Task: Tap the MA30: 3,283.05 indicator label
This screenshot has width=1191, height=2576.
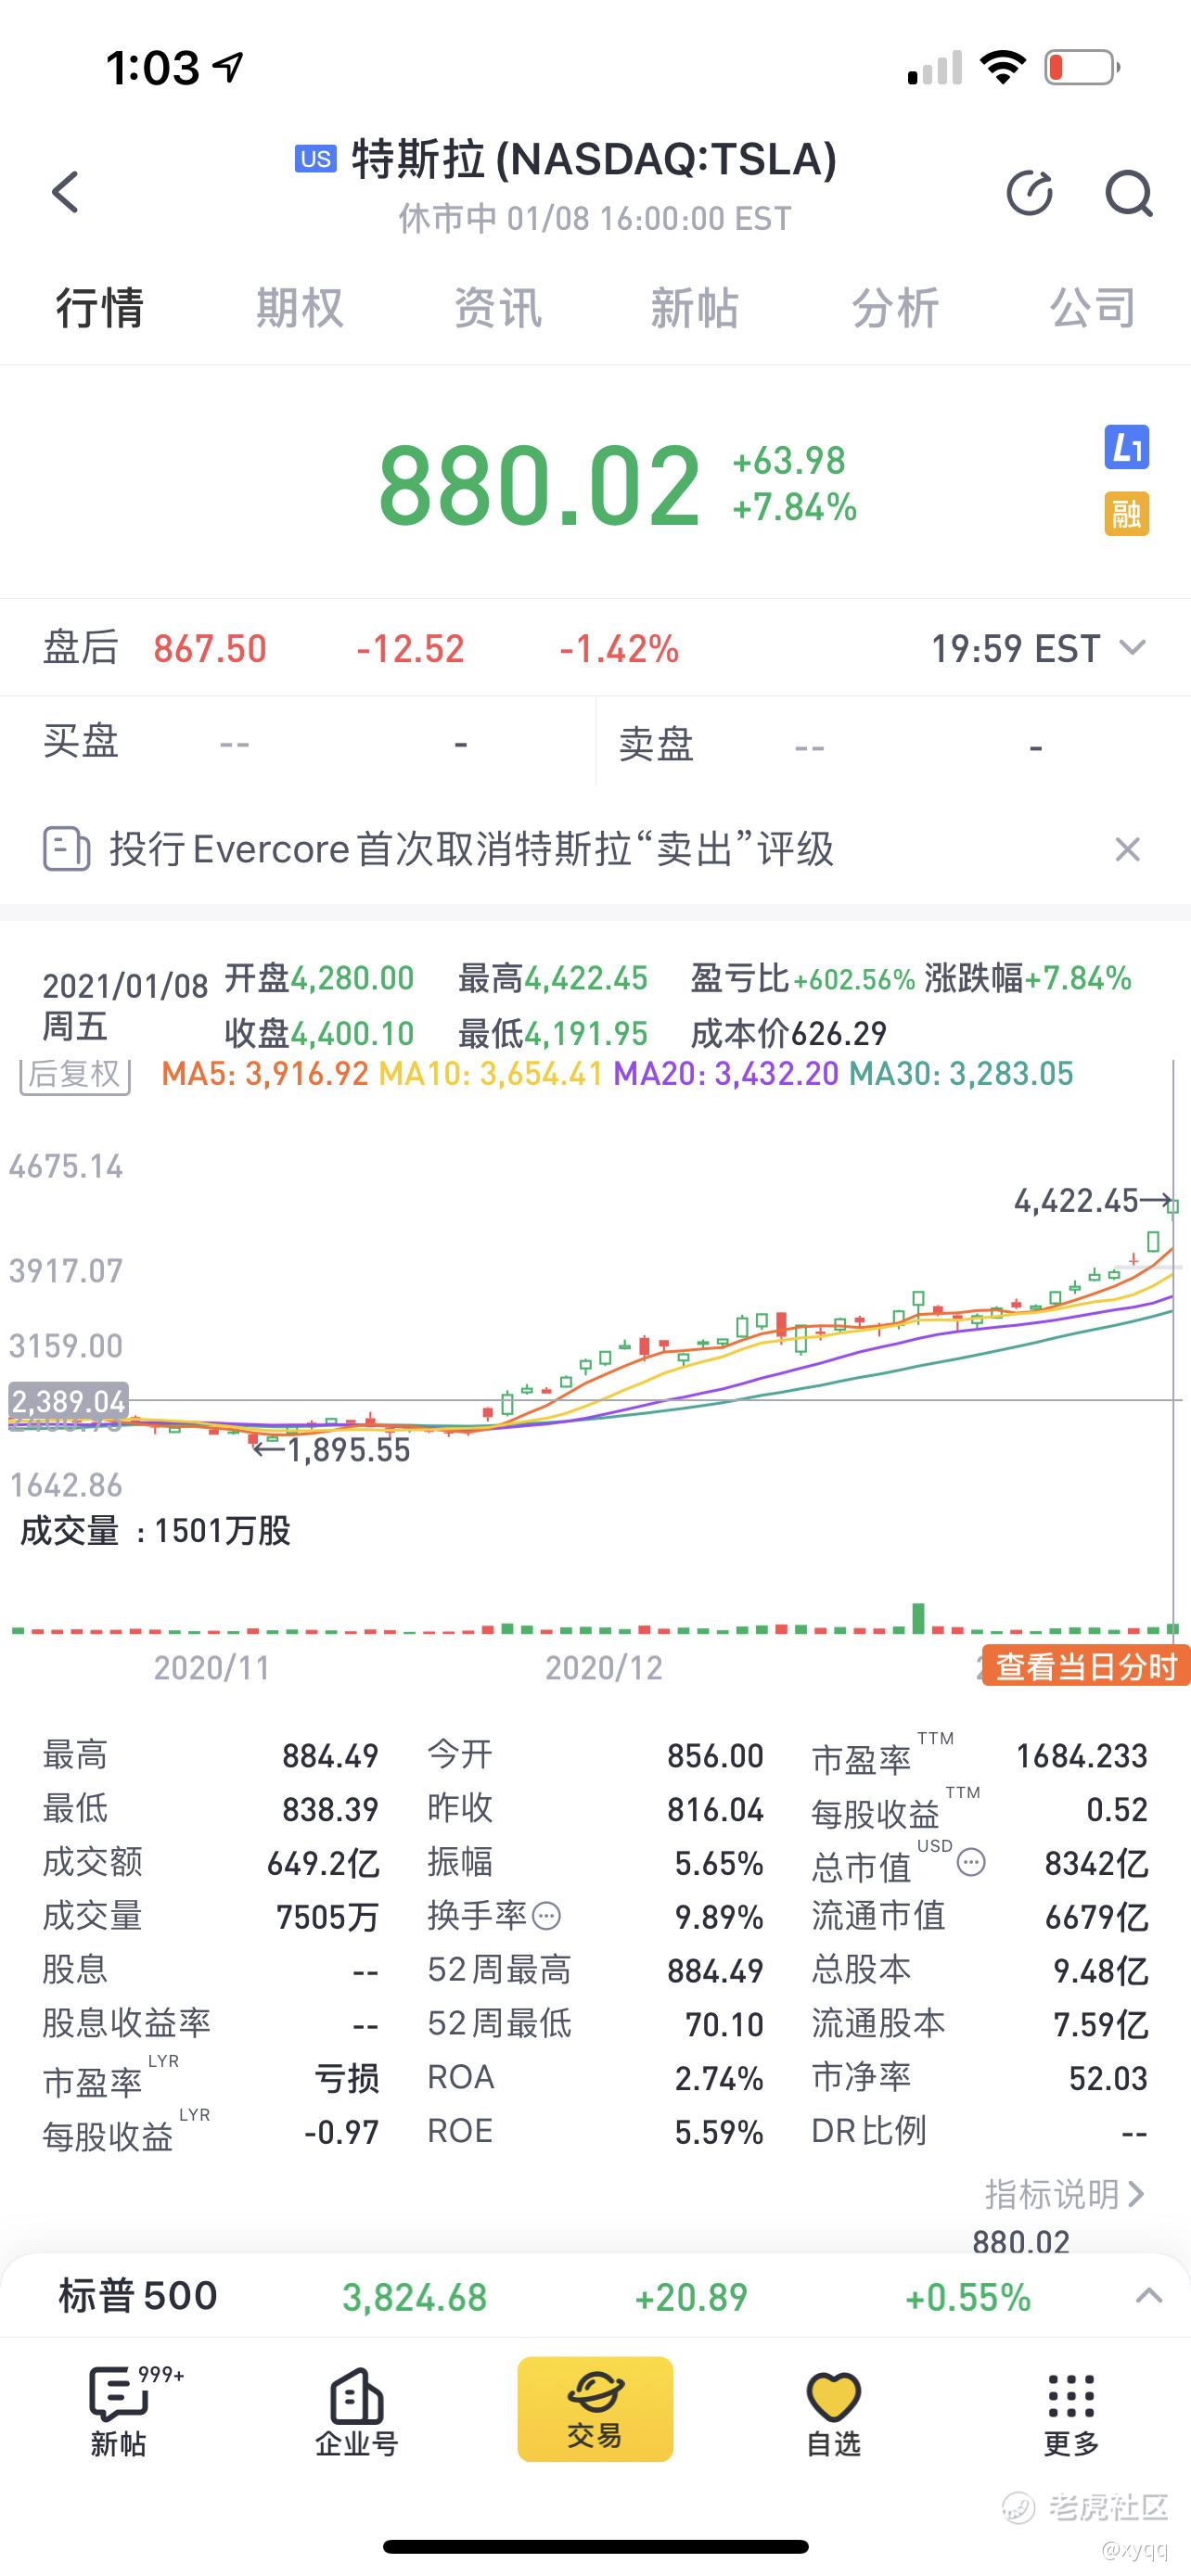Action: coord(961,1074)
